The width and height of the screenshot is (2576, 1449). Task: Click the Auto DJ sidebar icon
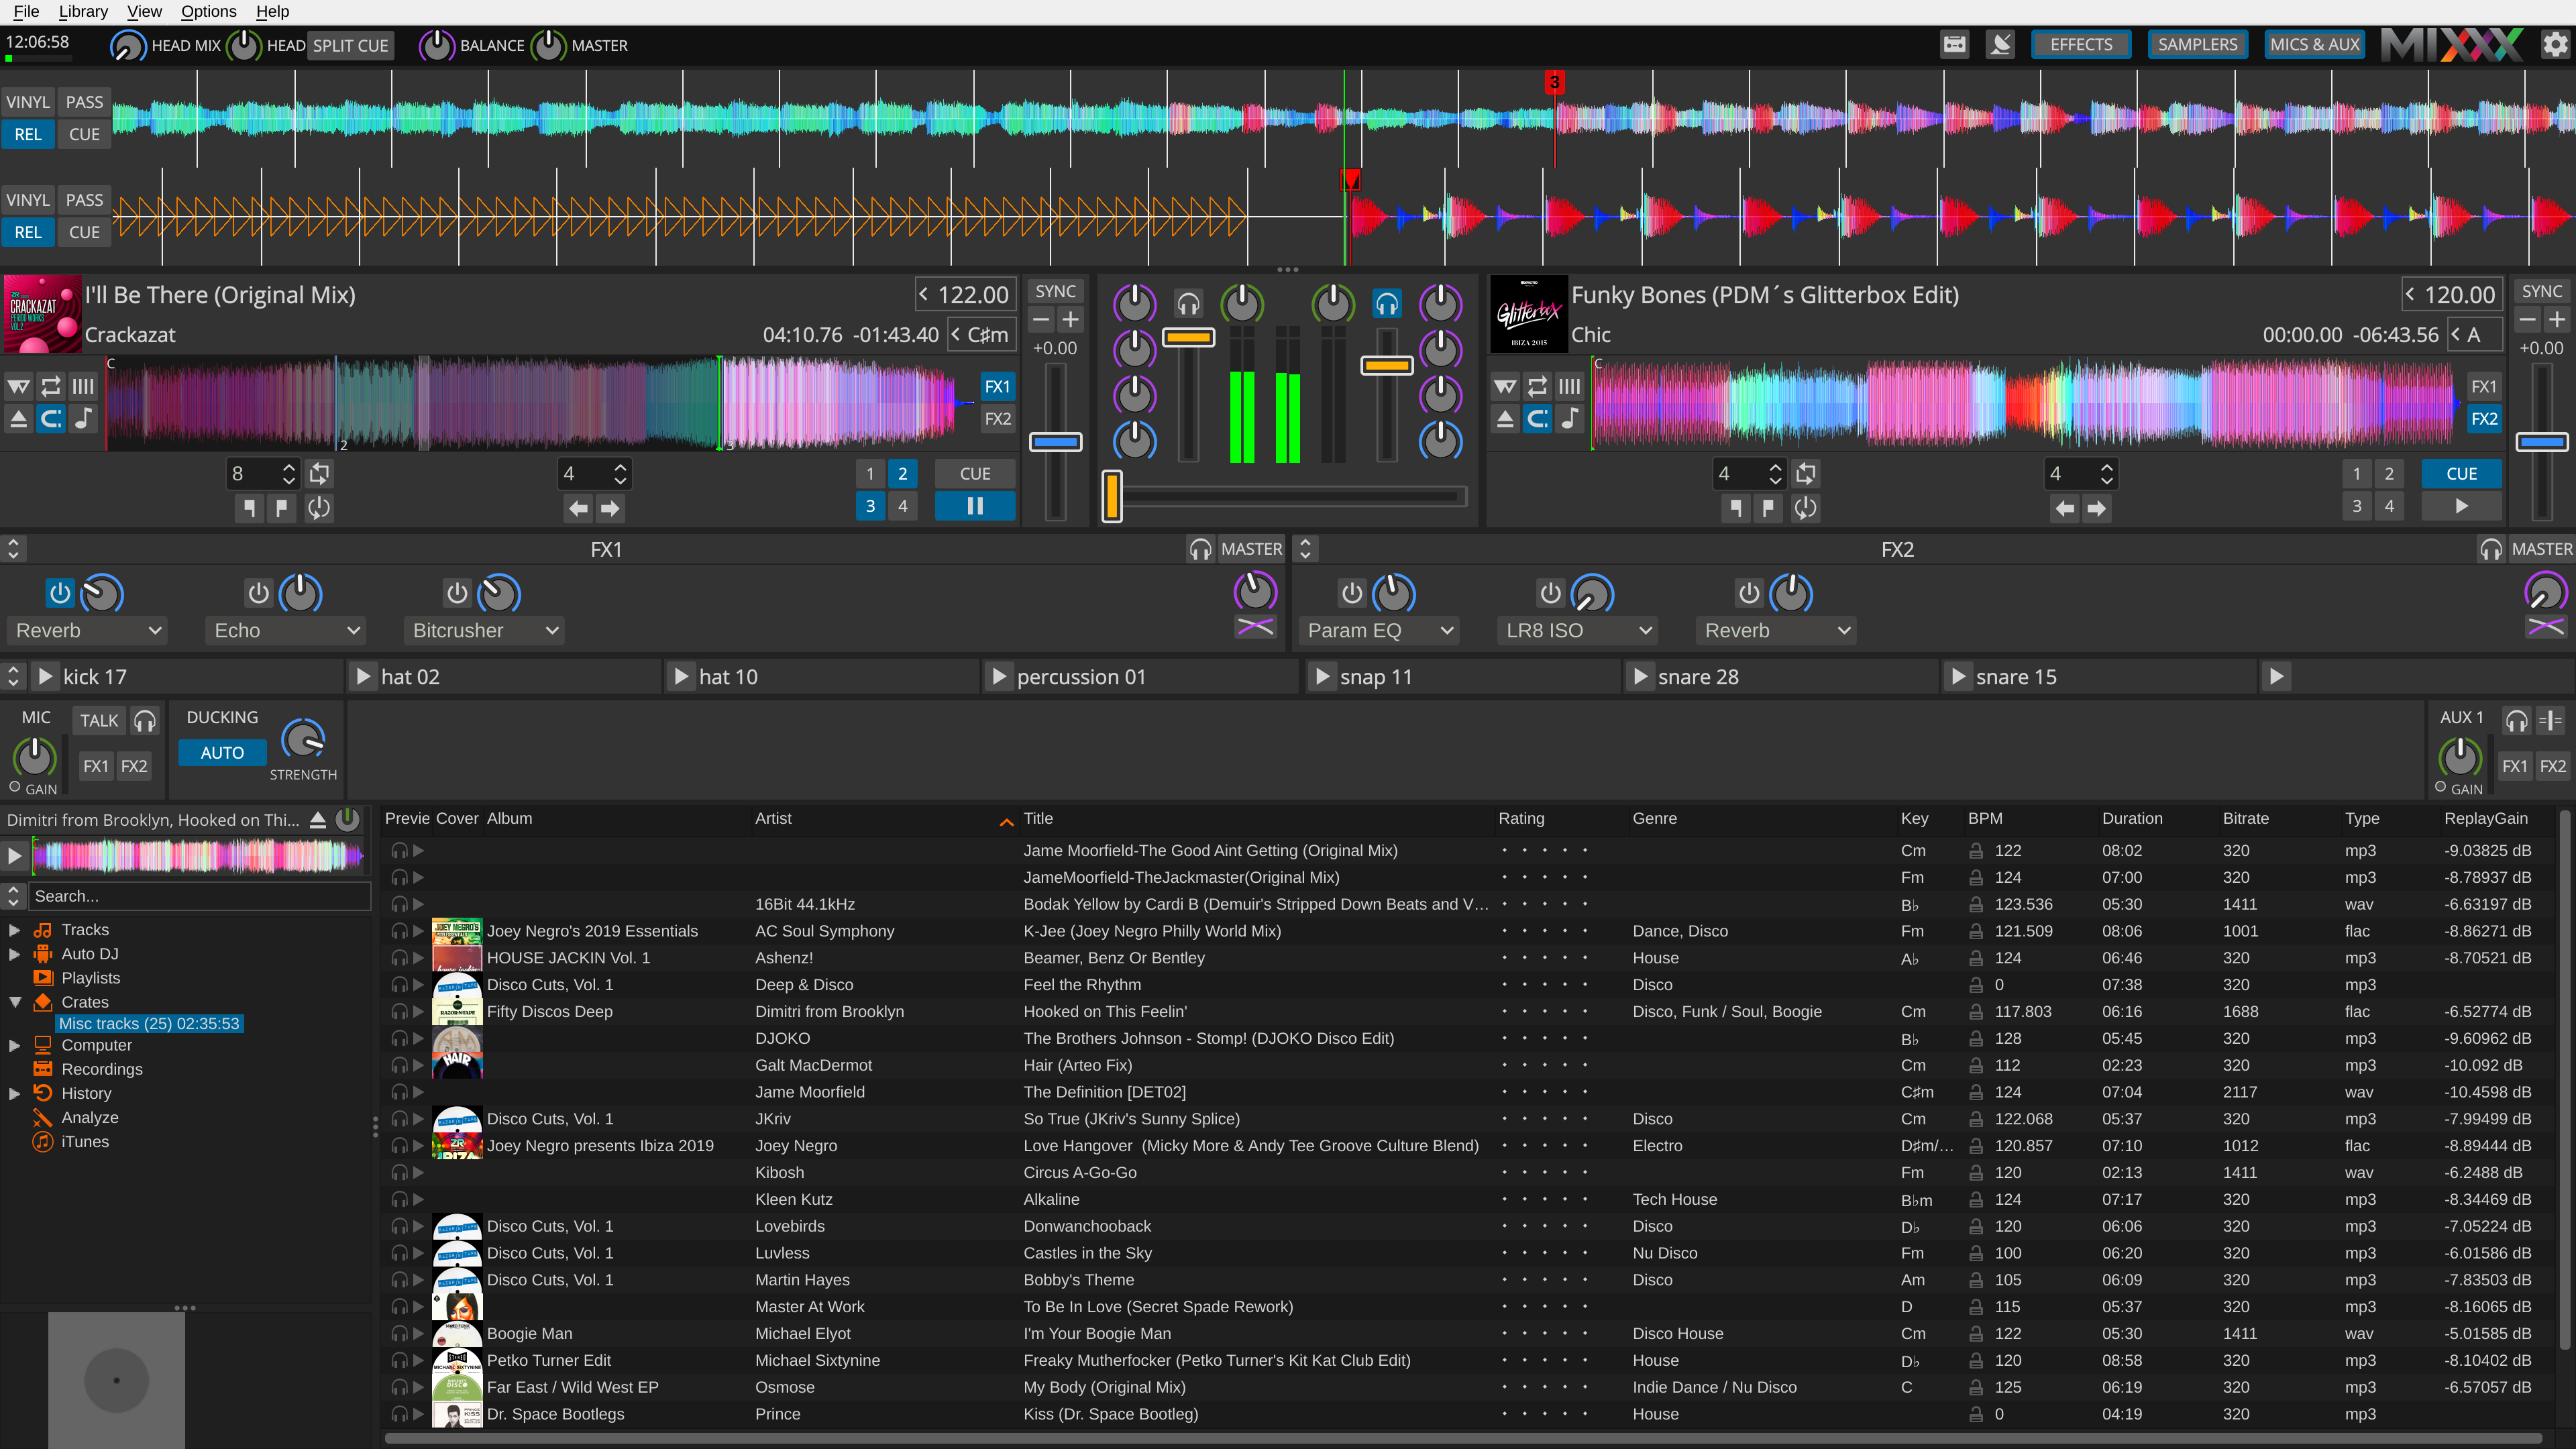coord(42,954)
